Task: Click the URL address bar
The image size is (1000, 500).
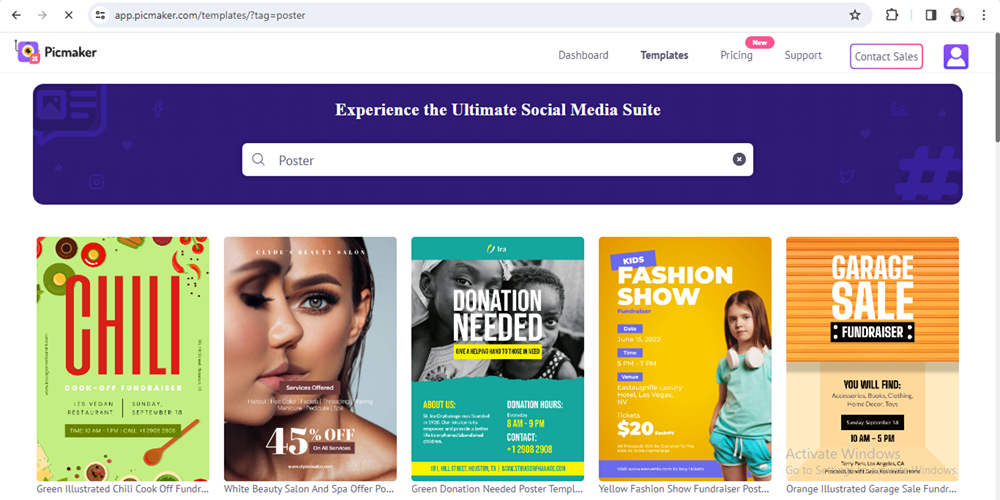Action: pos(478,15)
